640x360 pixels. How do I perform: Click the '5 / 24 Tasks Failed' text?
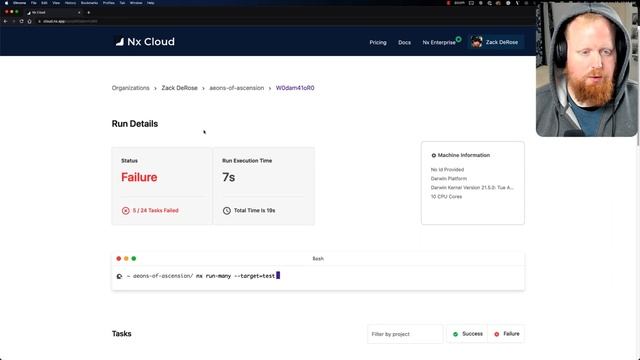[156, 211]
